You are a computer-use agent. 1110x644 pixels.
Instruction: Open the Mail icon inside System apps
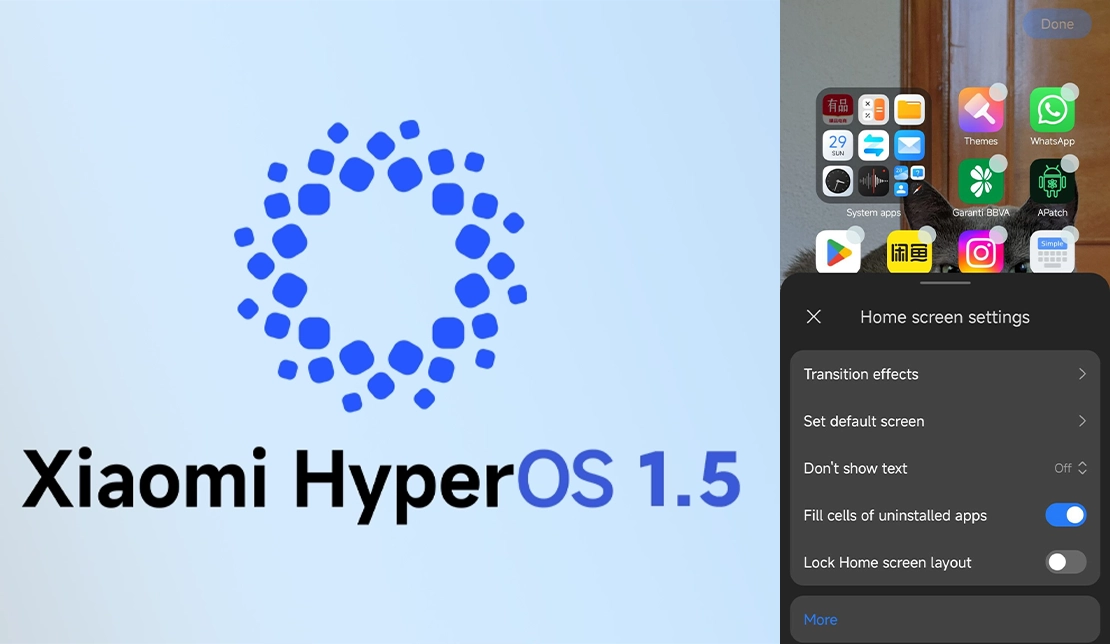(908, 145)
